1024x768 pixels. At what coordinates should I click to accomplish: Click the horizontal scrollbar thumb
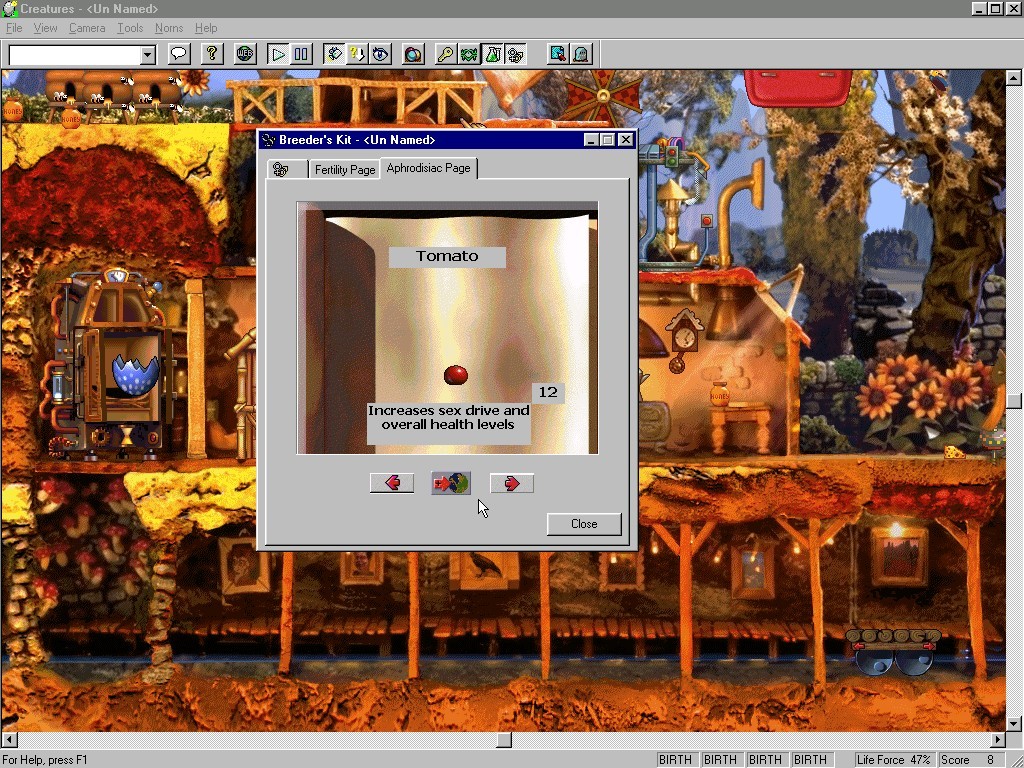point(504,740)
